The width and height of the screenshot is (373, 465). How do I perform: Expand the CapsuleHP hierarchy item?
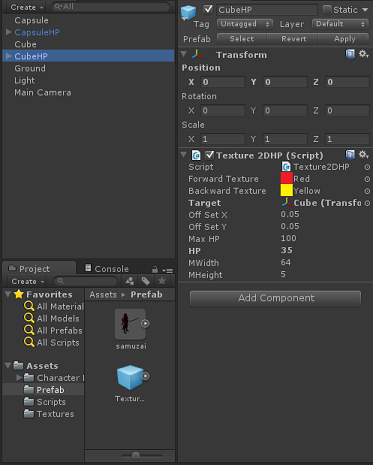[9, 32]
